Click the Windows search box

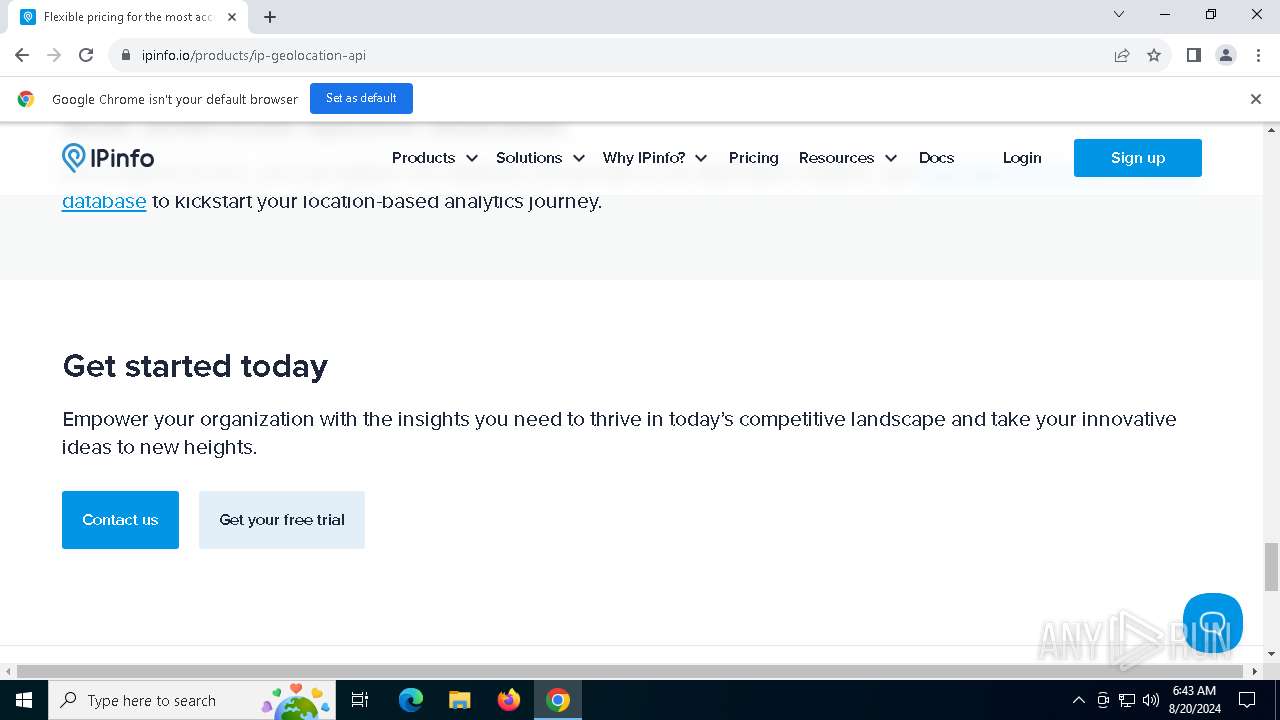click(x=190, y=700)
